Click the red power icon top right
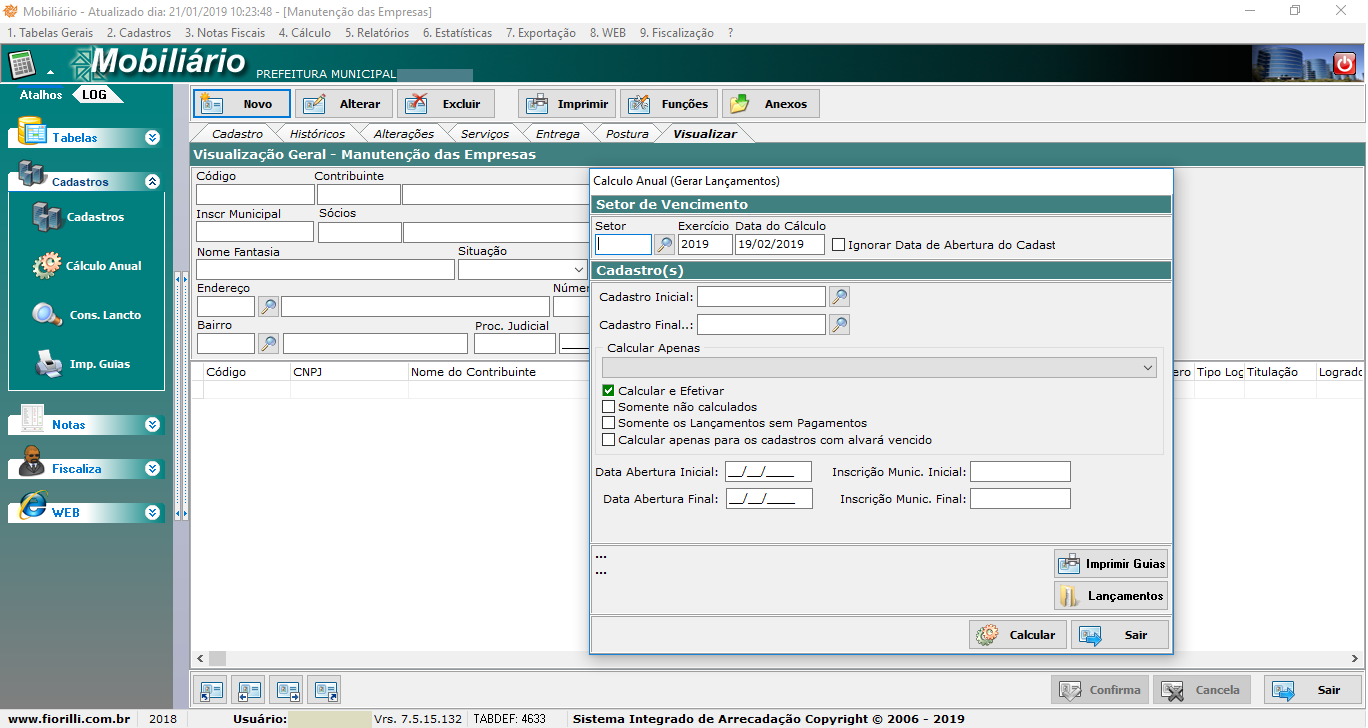This screenshot has height=728, width=1368. coord(1344,64)
